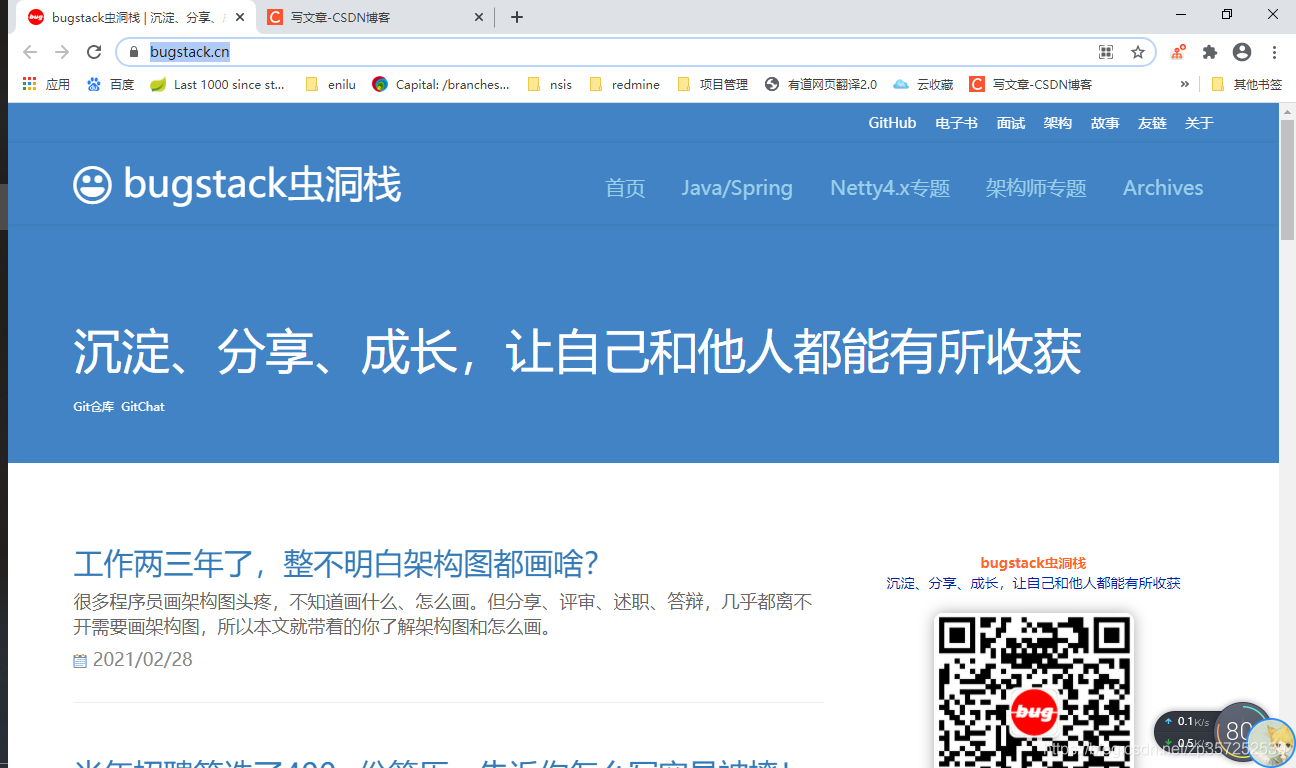Open 友链 in the top menu
The width and height of the screenshot is (1296, 768).
pos(1152,123)
